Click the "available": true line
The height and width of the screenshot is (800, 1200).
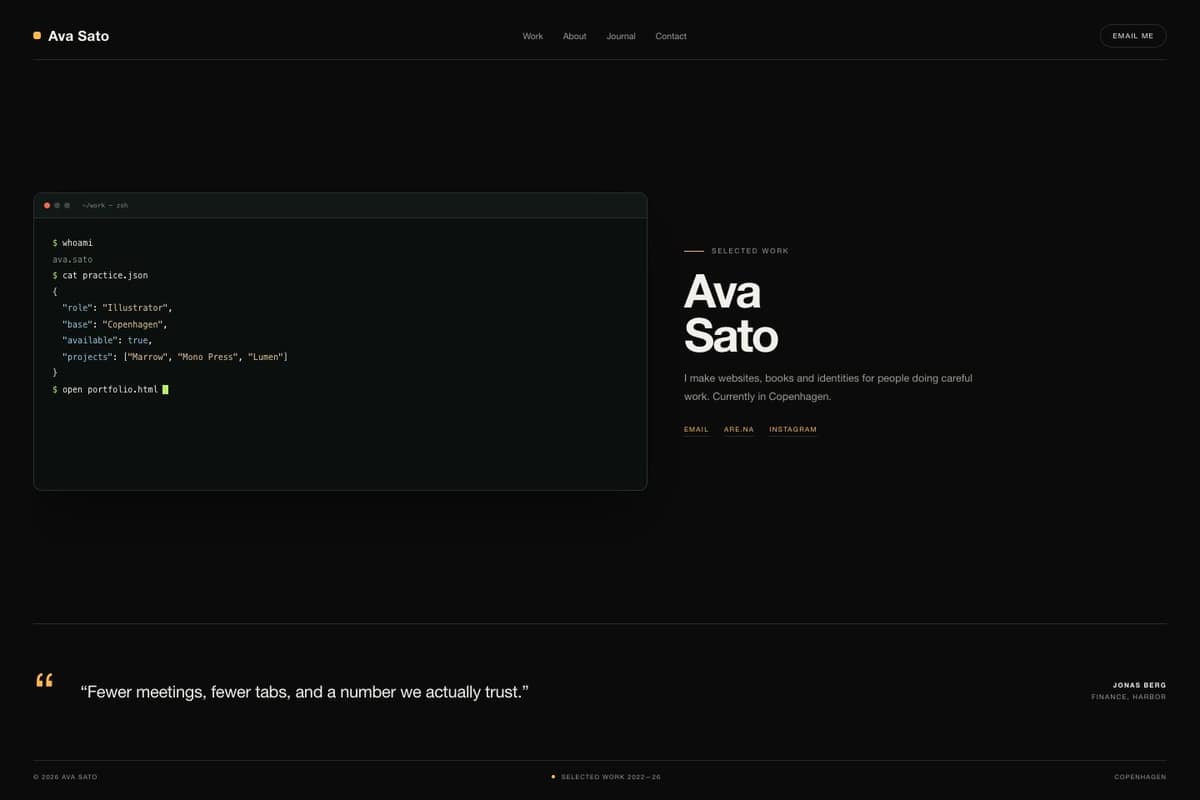pyautogui.click(x=107, y=340)
